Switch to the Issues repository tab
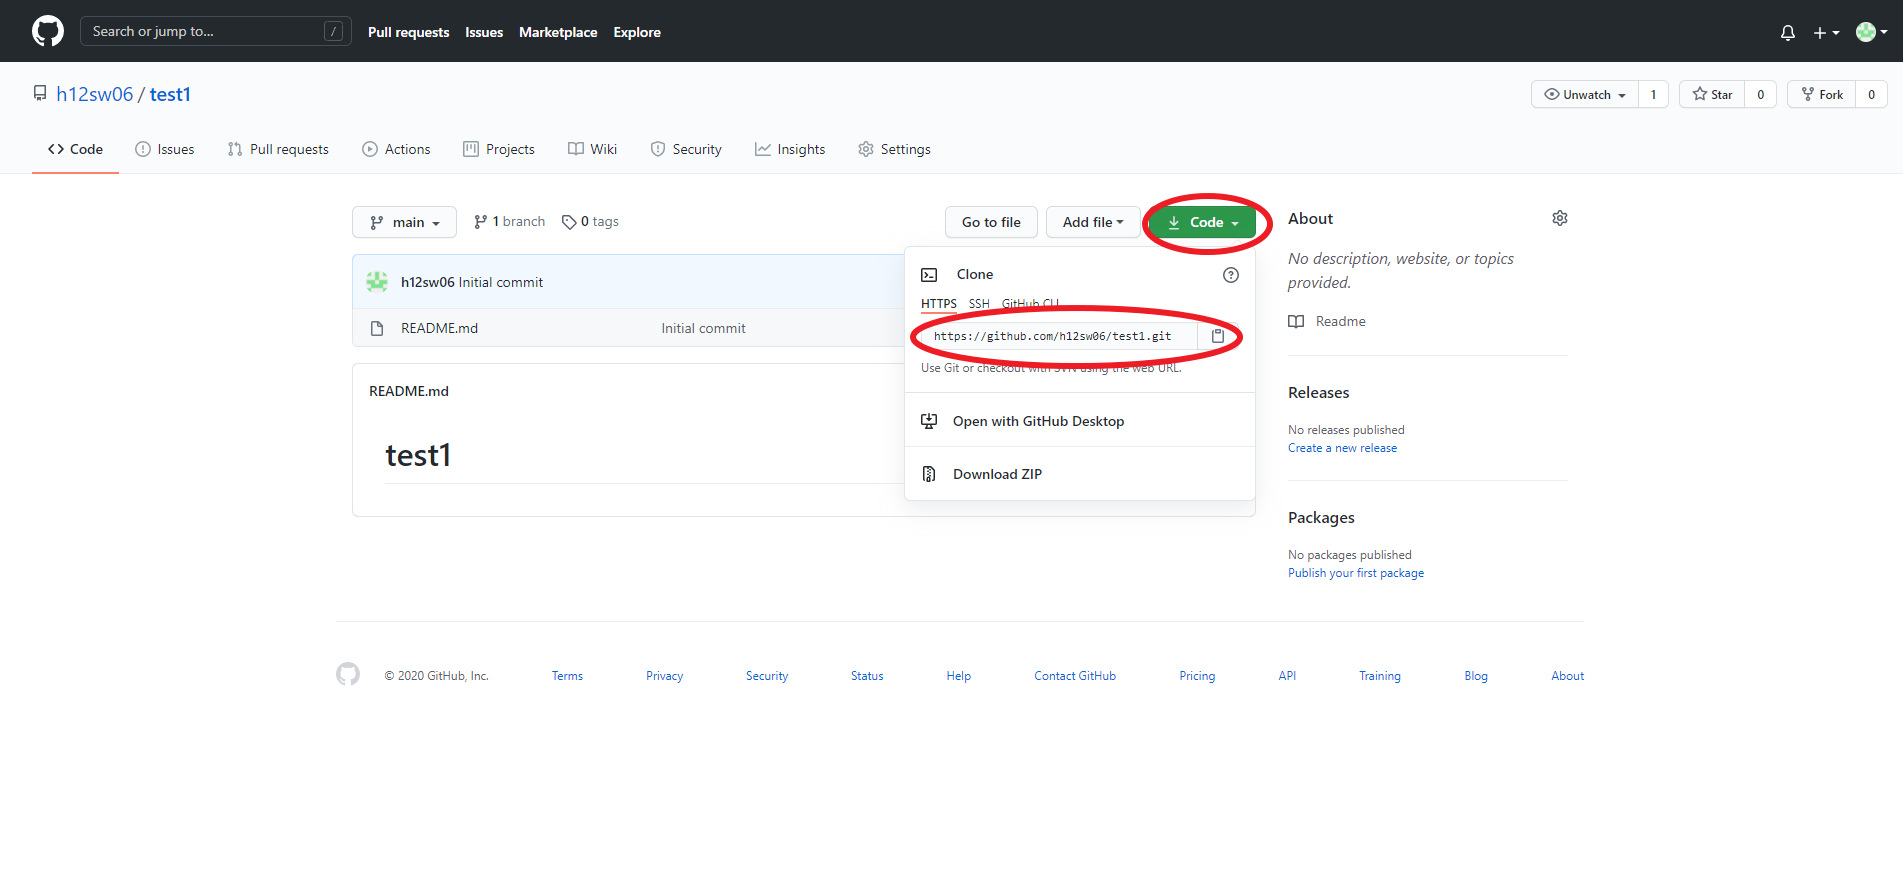The image size is (1903, 887). [x=165, y=149]
